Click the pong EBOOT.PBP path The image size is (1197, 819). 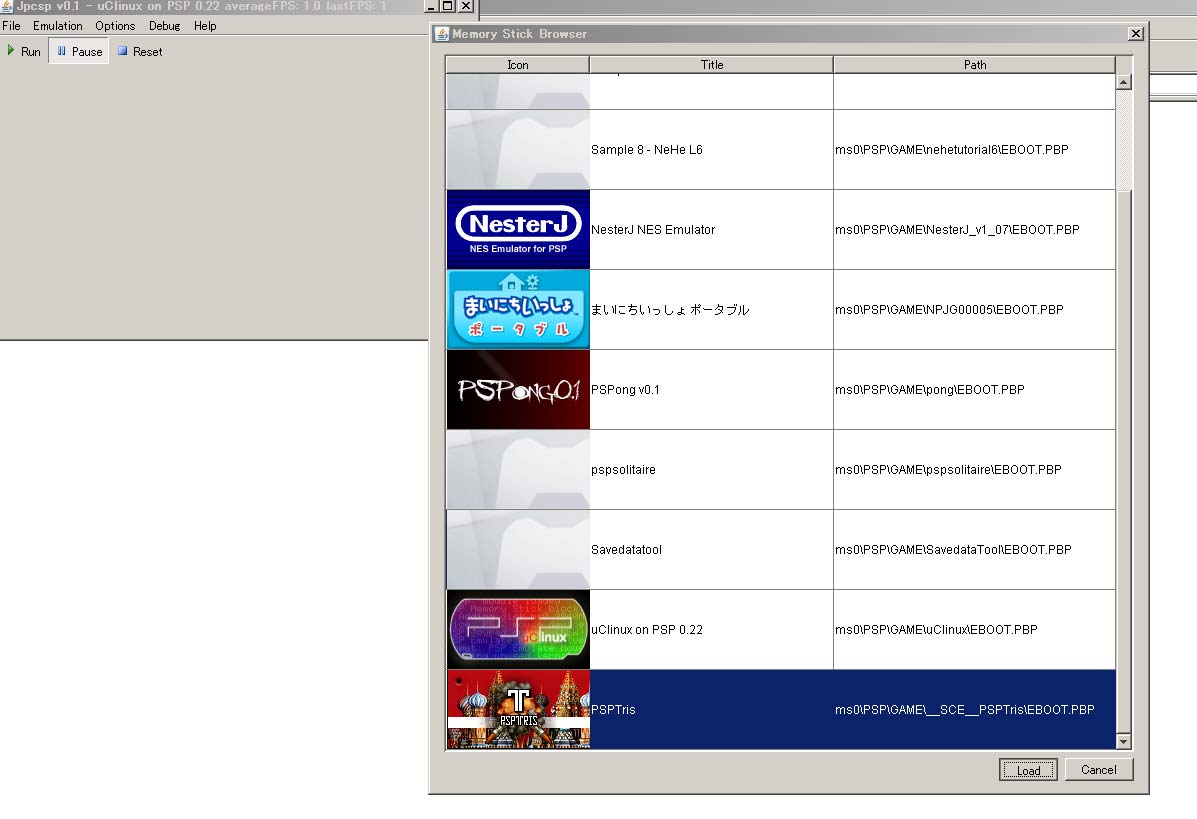click(930, 390)
